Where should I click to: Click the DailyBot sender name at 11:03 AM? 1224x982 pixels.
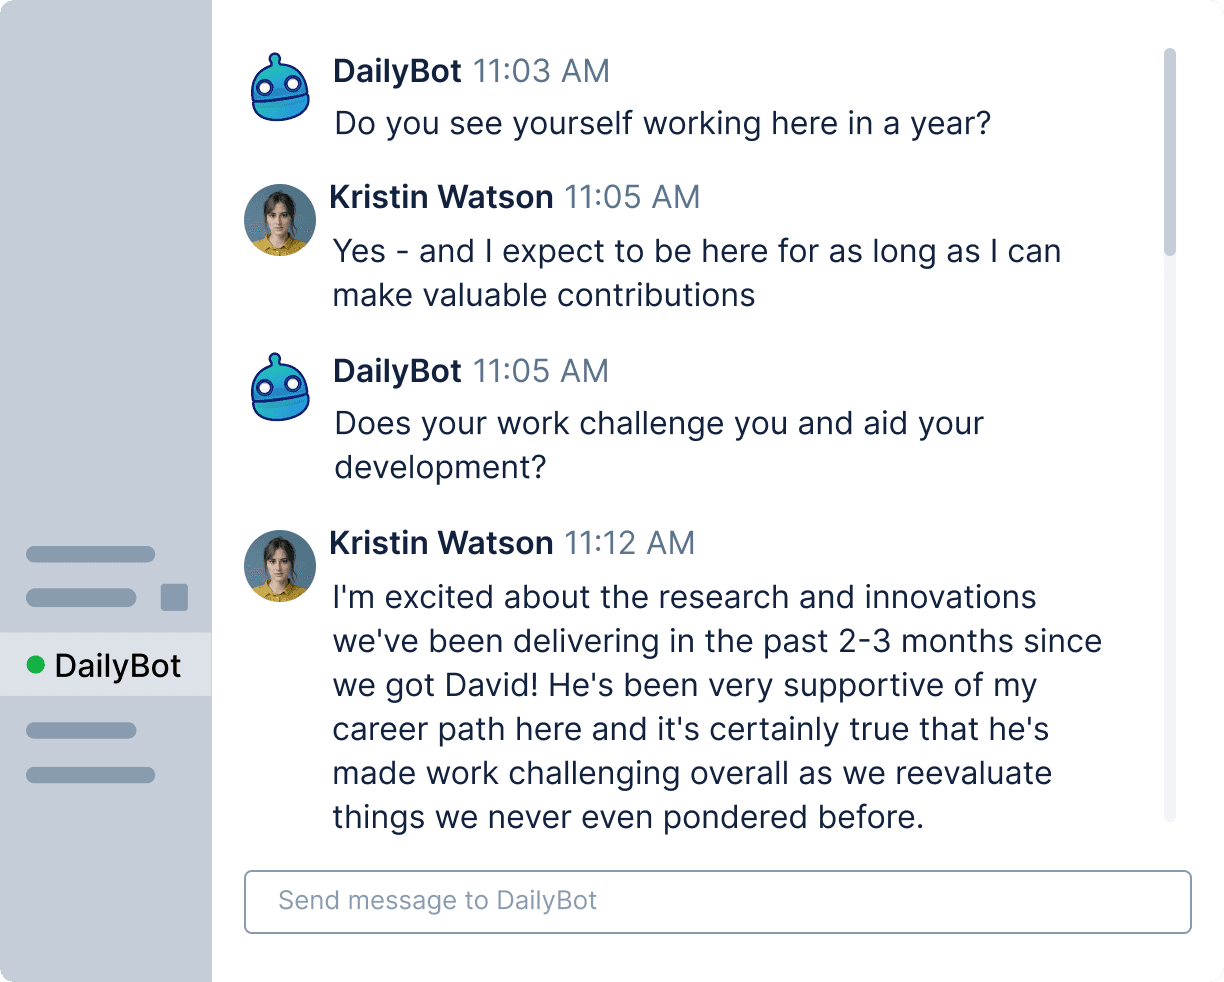pyautogui.click(x=397, y=71)
